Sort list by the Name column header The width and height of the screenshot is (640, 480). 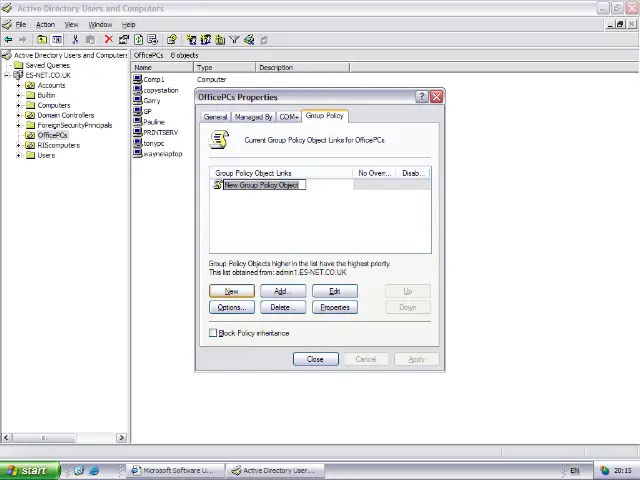coord(162,67)
